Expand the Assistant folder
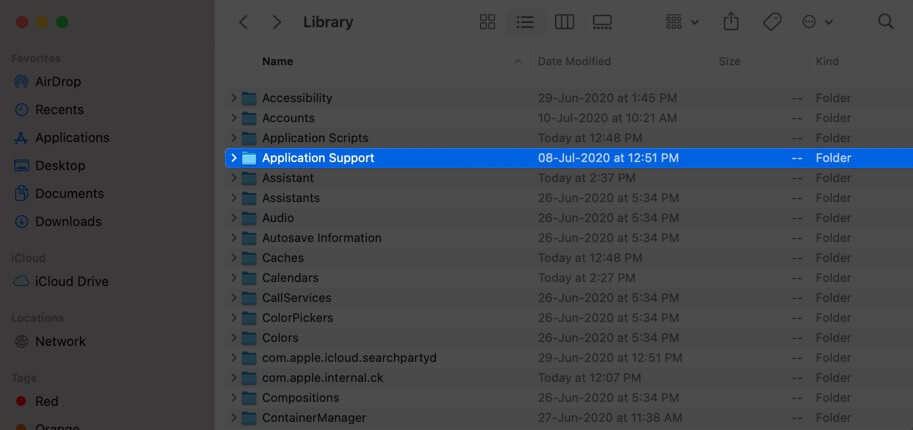This screenshot has height=430, width=913. click(x=233, y=178)
